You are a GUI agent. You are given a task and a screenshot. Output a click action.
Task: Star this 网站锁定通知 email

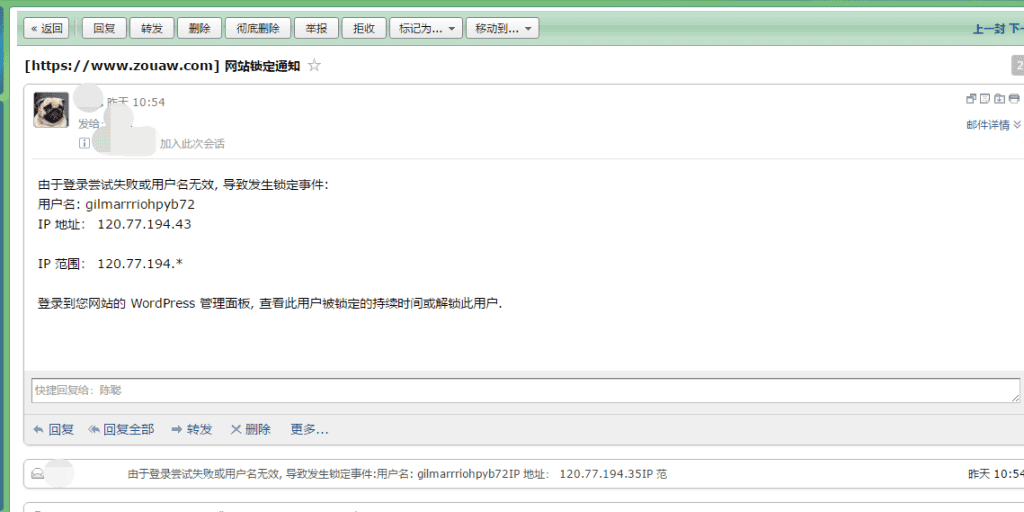coord(314,66)
